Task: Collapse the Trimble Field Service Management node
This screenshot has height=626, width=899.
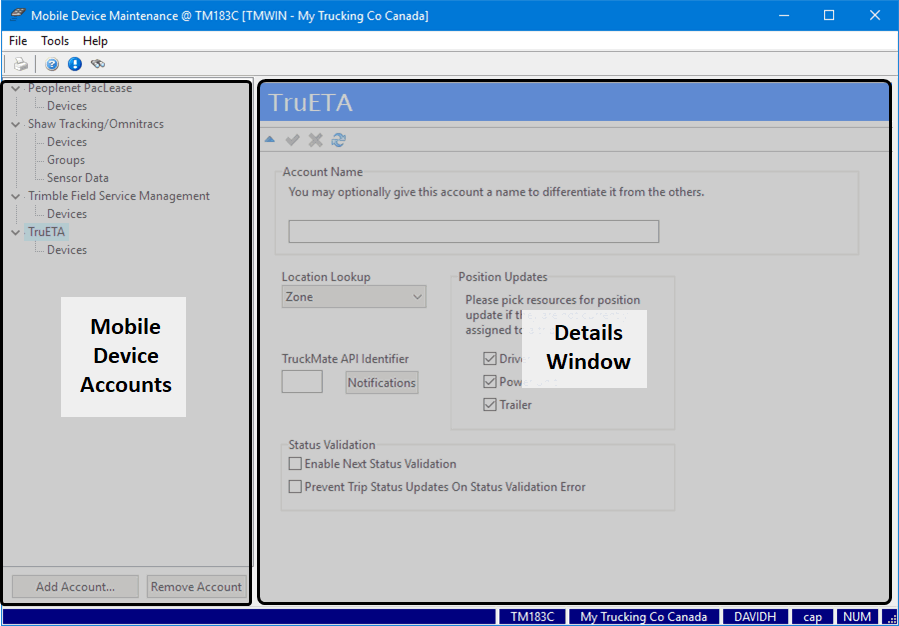Action: (x=16, y=197)
